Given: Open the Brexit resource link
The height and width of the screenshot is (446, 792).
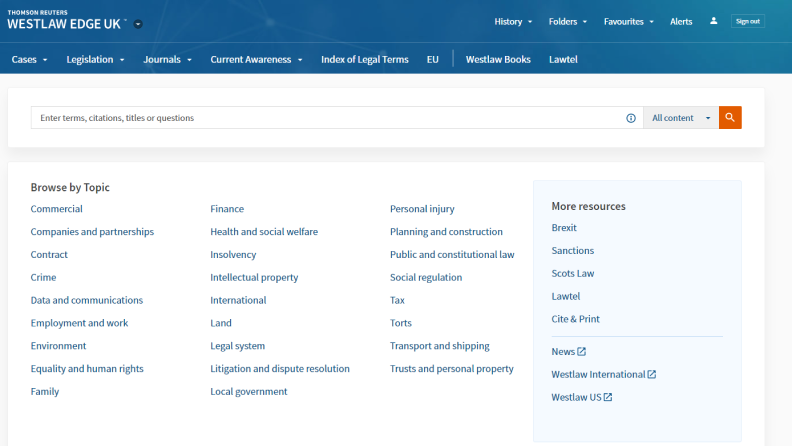Looking at the screenshot, I should point(564,228).
